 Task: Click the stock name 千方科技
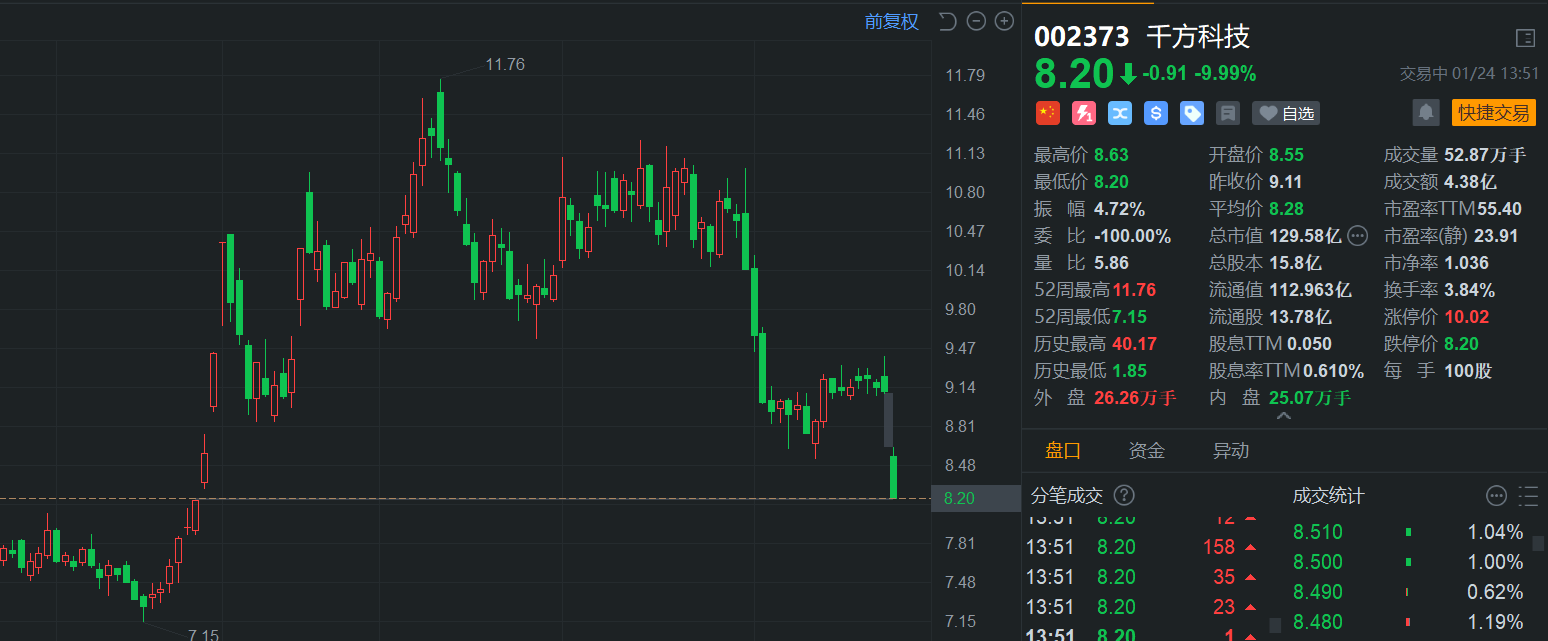(1197, 37)
